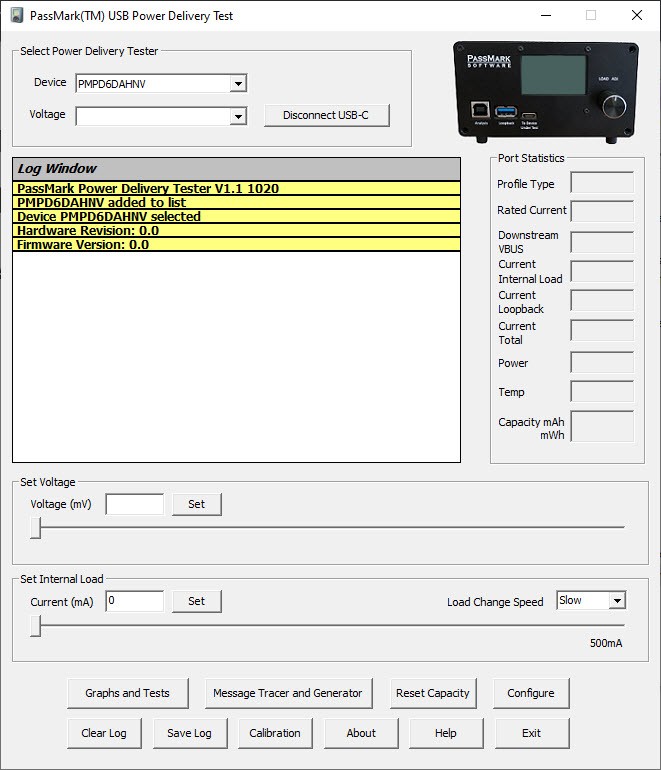Minimize the PassMark window
This screenshot has height=770, width=661.
[x=546, y=15]
